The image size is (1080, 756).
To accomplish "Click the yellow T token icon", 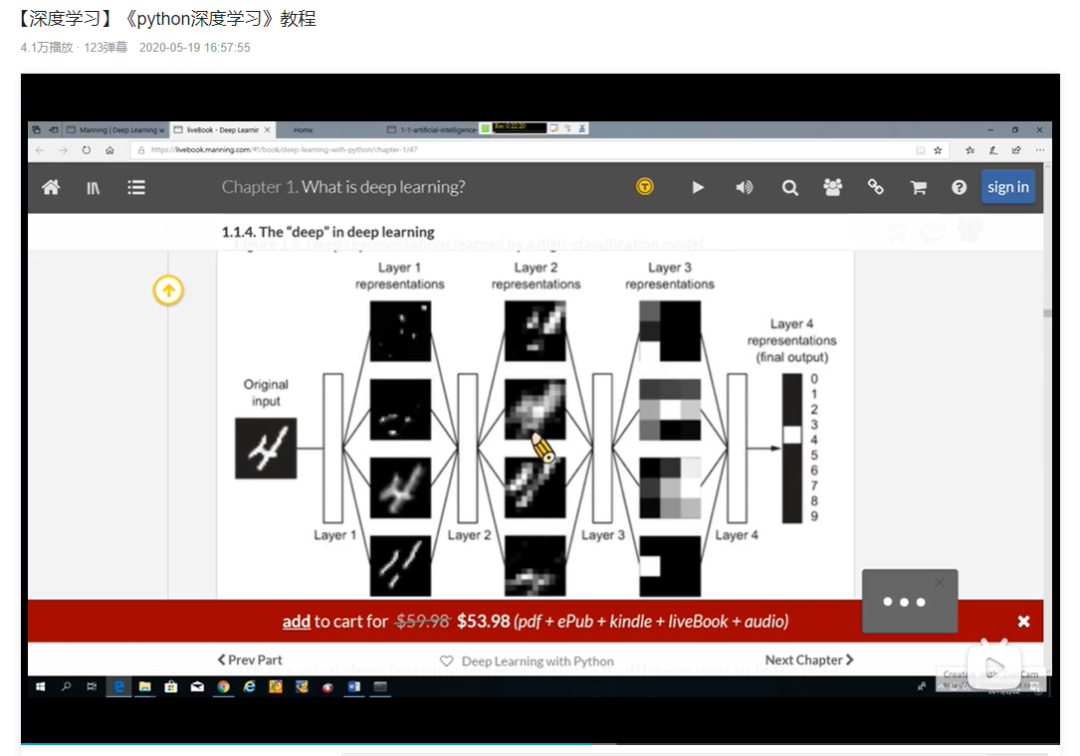I will 645,187.
